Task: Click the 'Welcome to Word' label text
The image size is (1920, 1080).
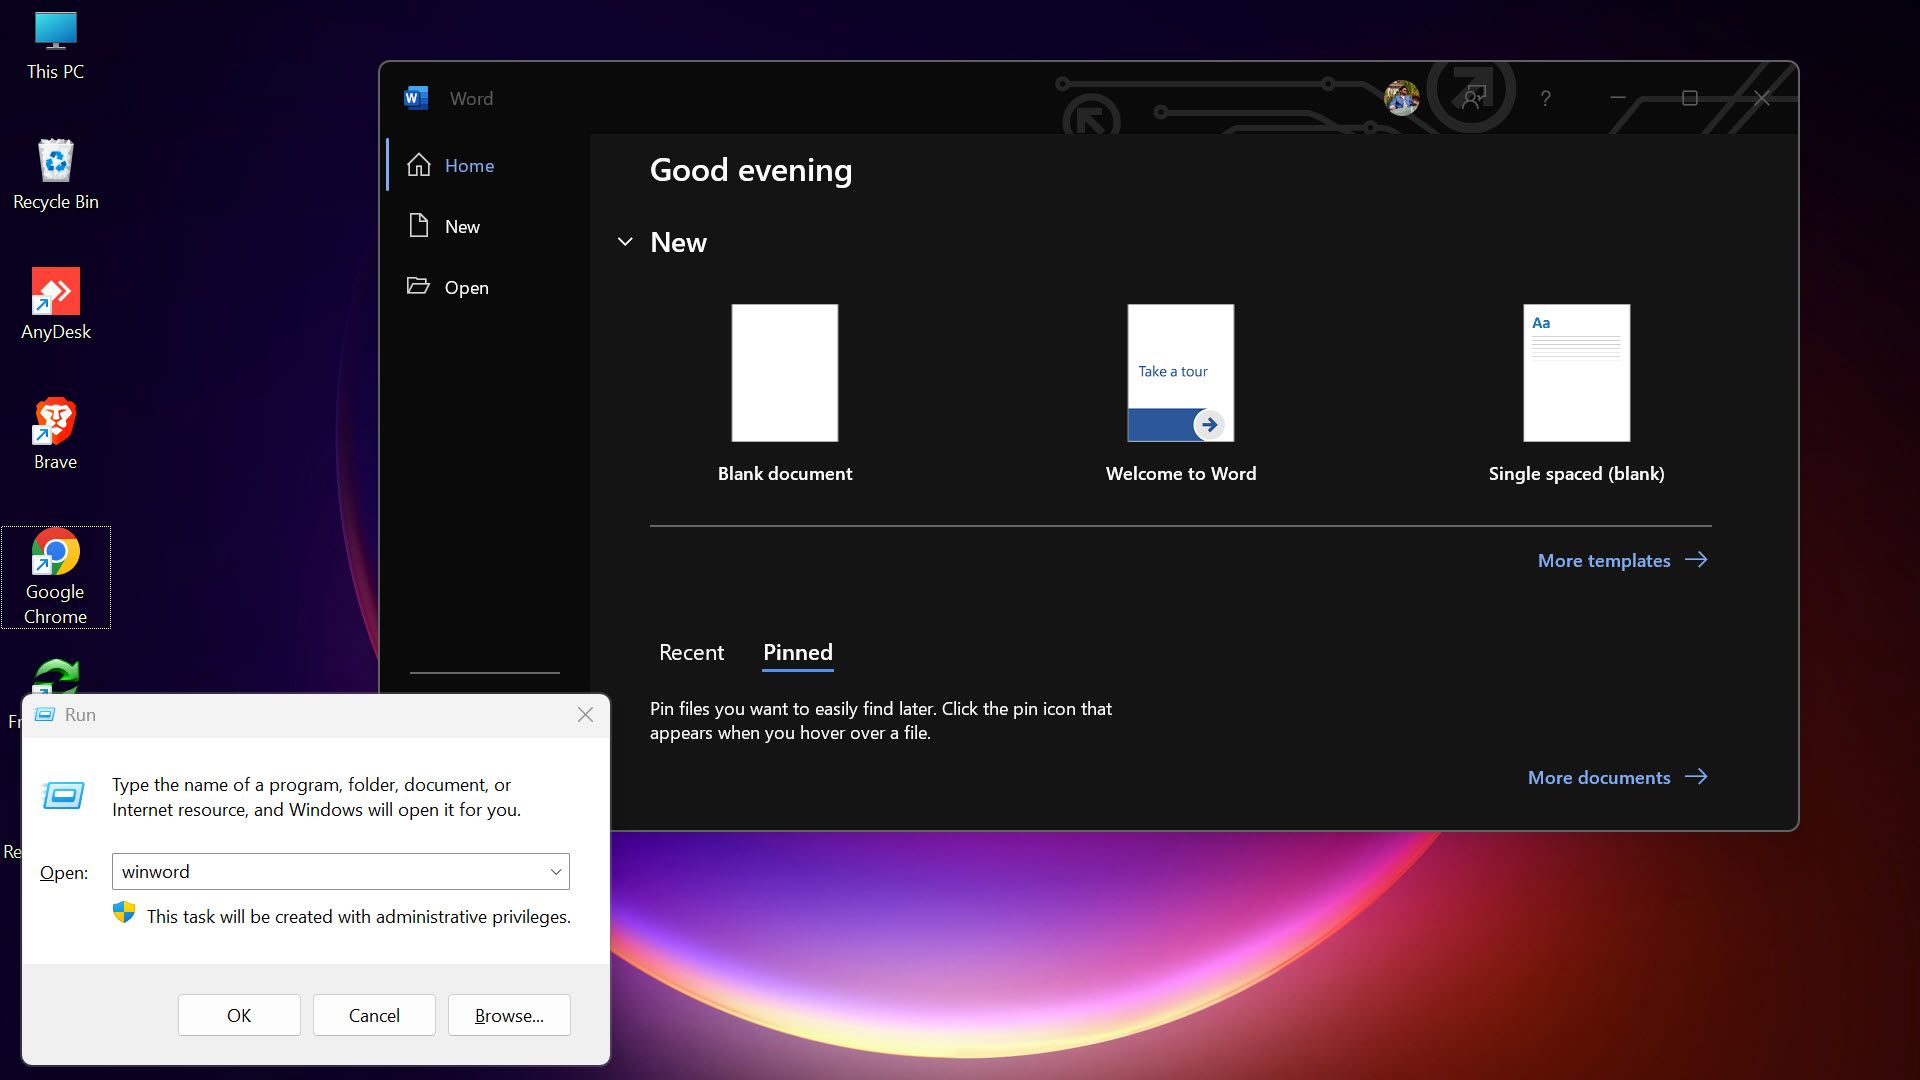Action: [1181, 473]
